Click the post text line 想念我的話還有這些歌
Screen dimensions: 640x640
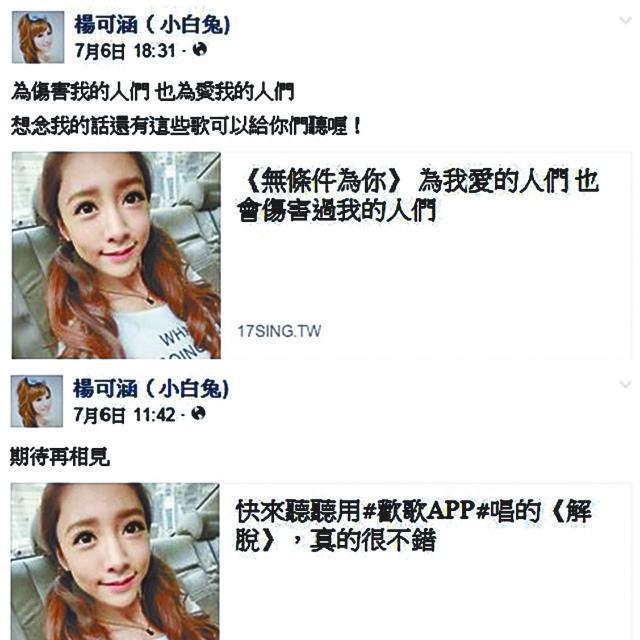186,126
